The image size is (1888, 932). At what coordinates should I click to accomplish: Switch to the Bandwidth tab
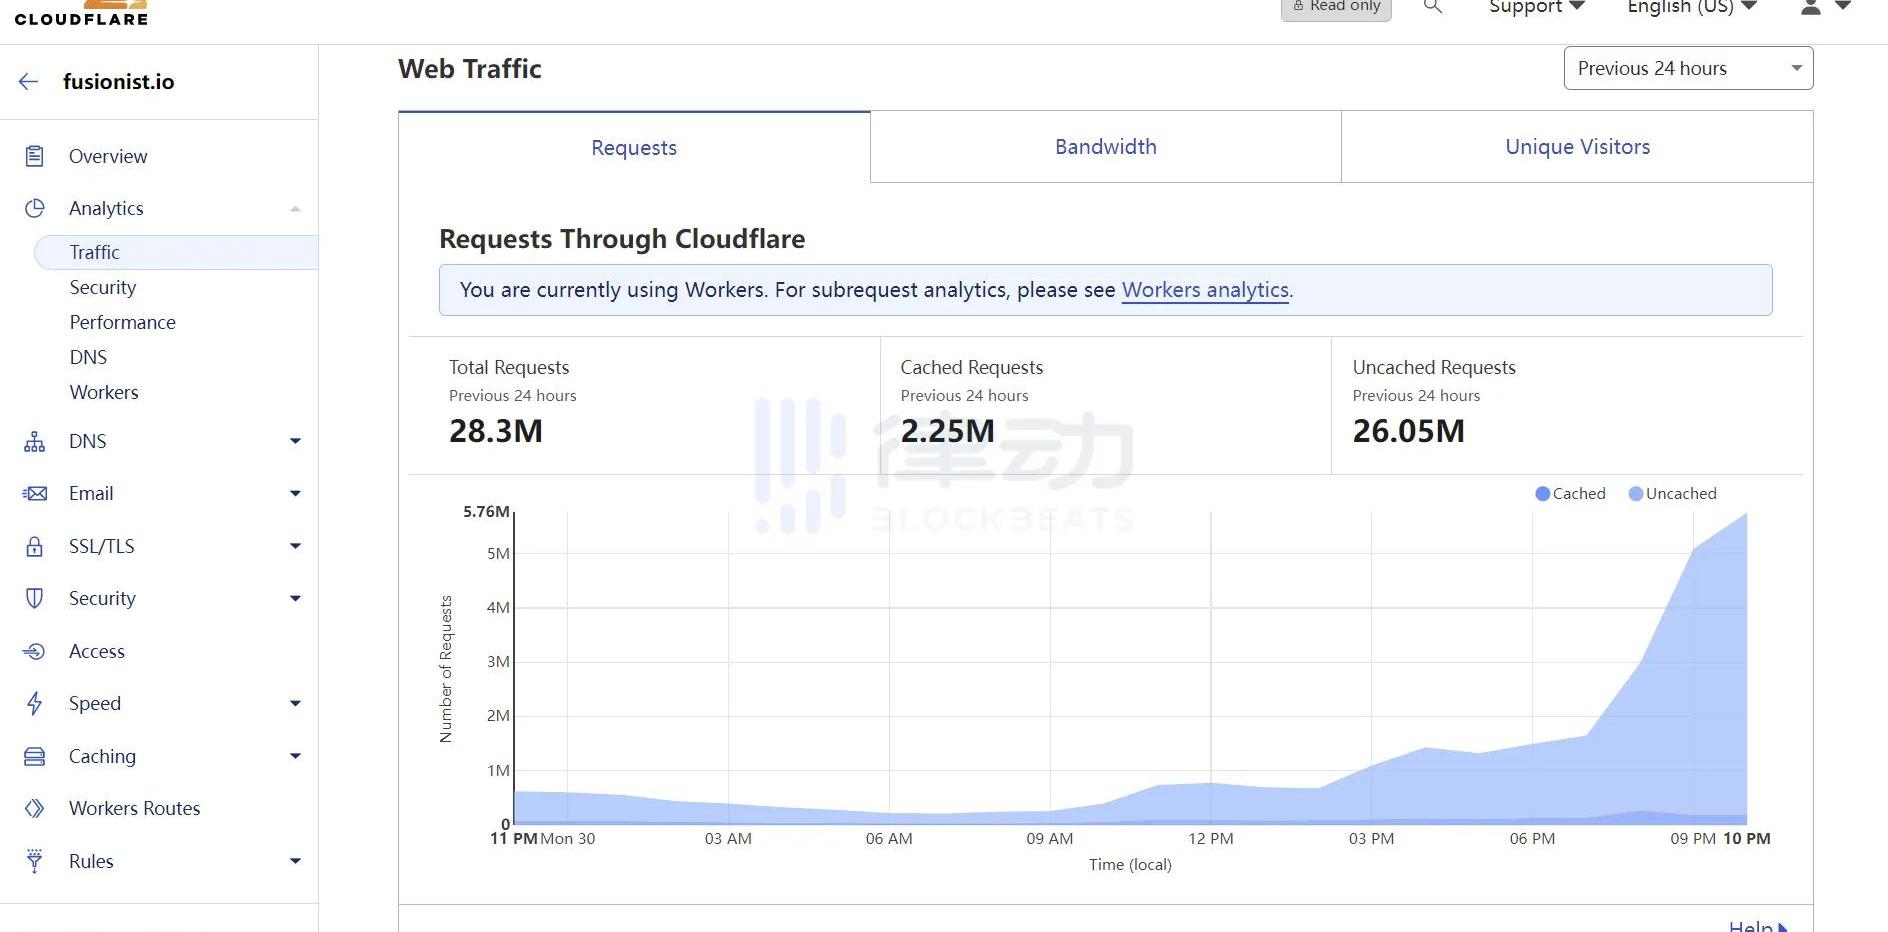[1105, 147]
